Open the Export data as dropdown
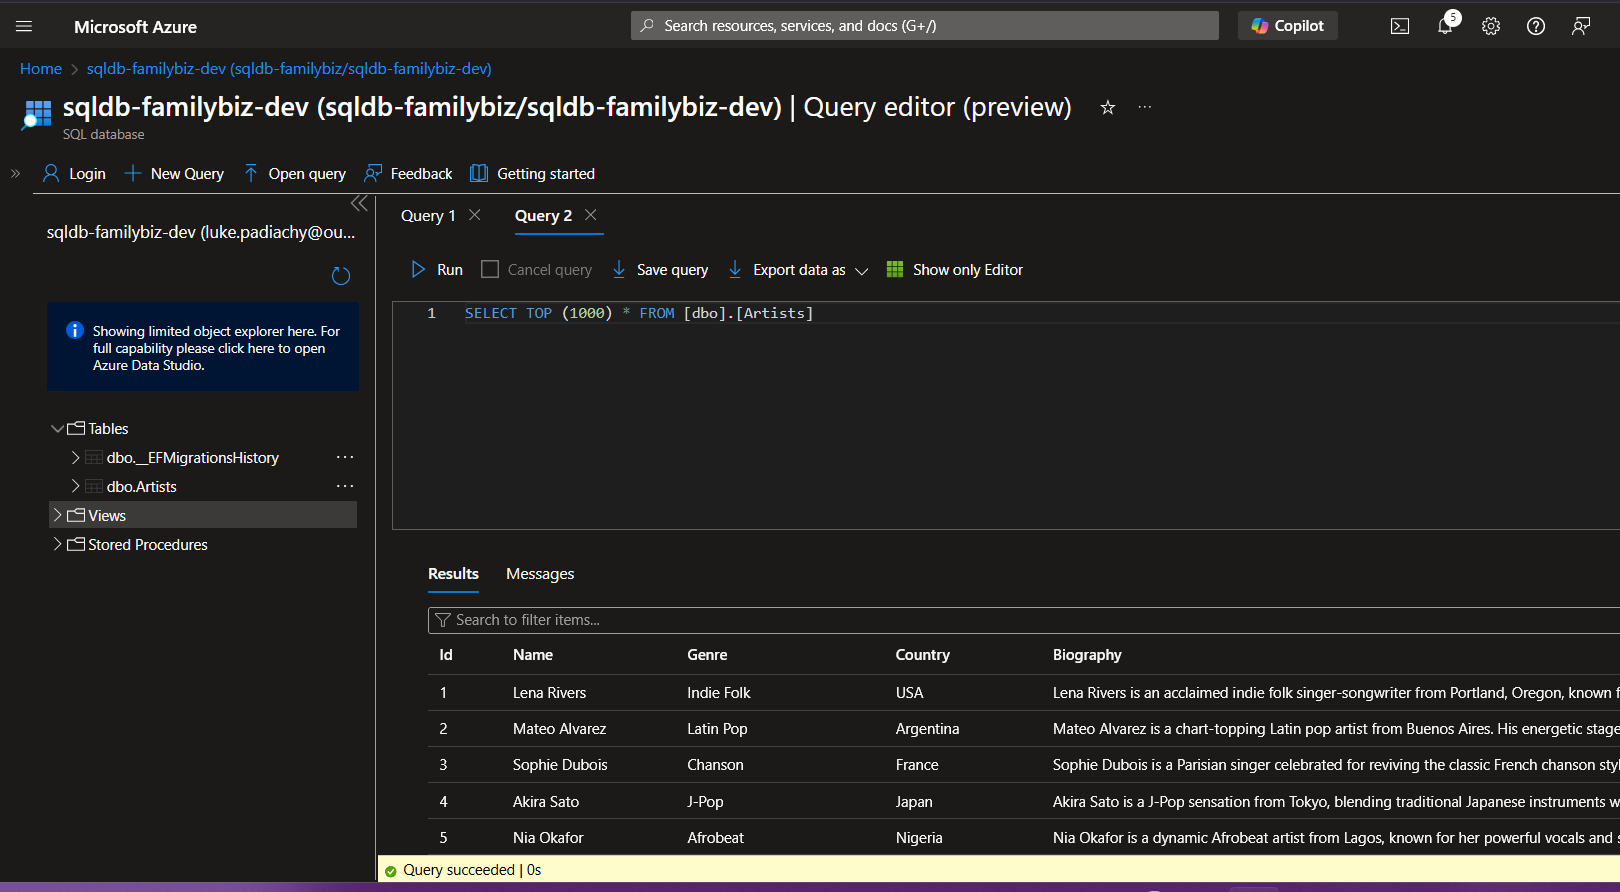1620x892 pixels. click(x=798, y=270)
